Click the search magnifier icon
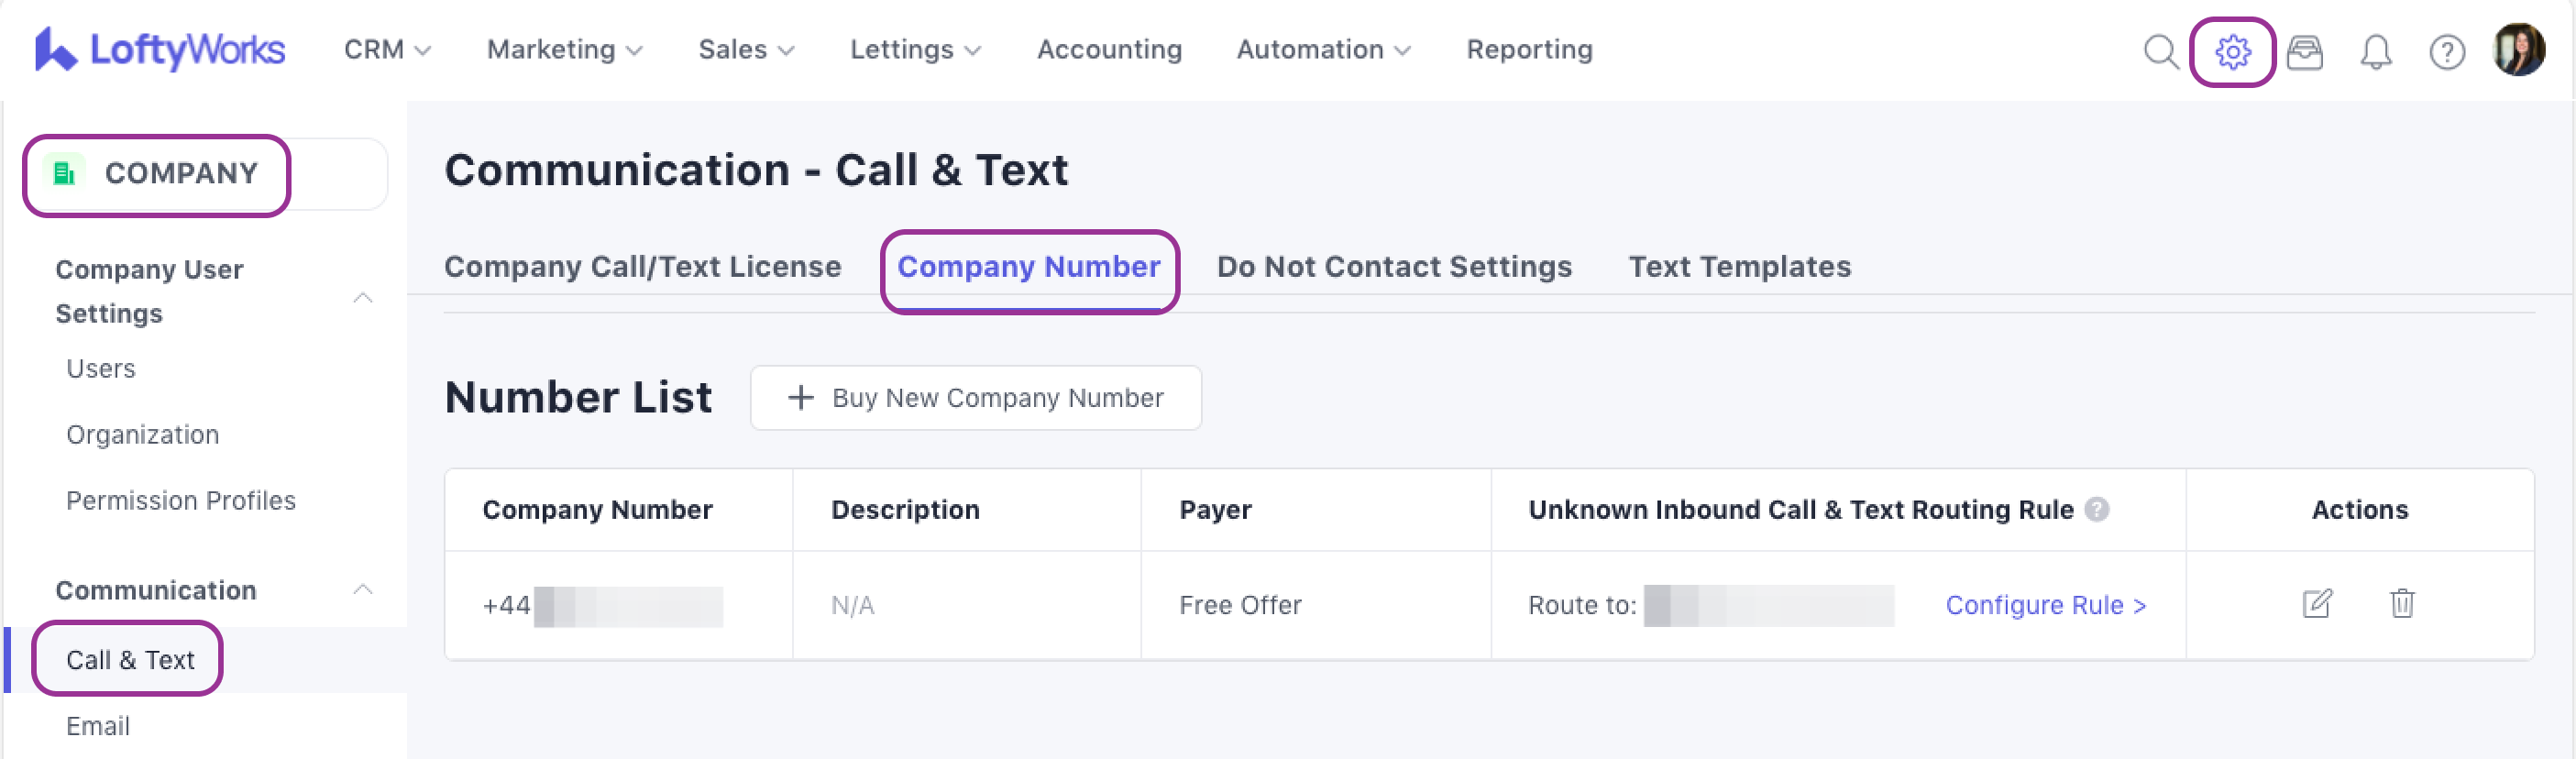Screen dimensions: 2576x759 point(2160,51)
